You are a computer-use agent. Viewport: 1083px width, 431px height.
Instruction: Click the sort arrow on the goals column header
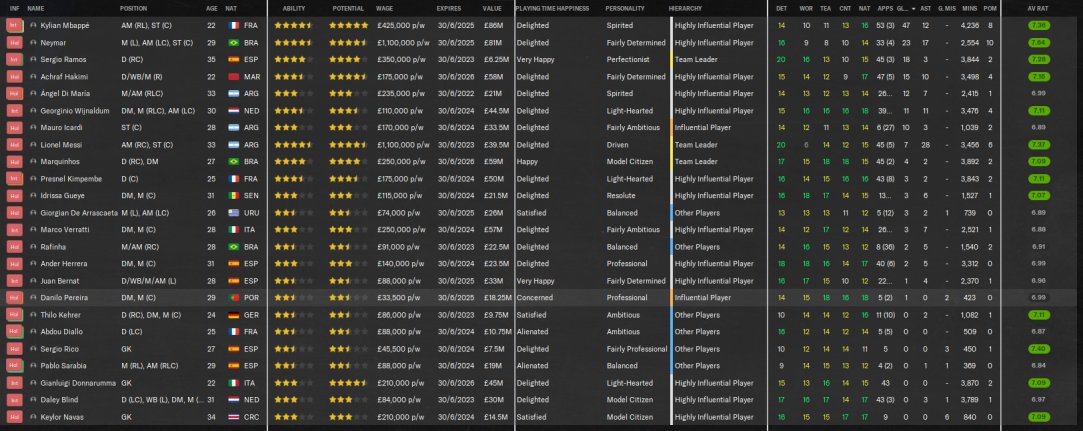[x=914, y=8]
